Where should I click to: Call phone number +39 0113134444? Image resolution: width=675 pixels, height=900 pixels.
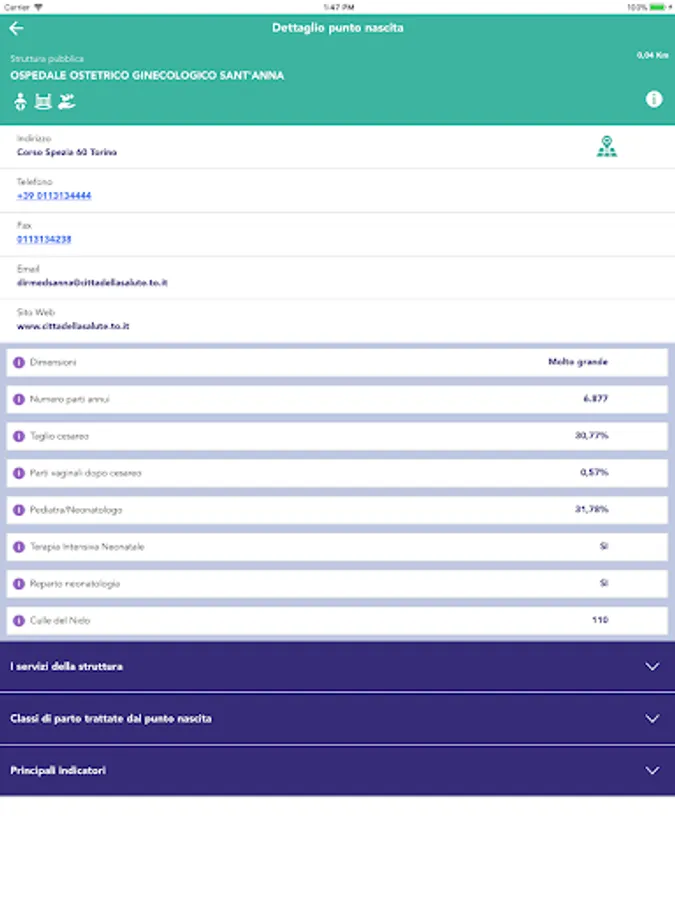54,196
